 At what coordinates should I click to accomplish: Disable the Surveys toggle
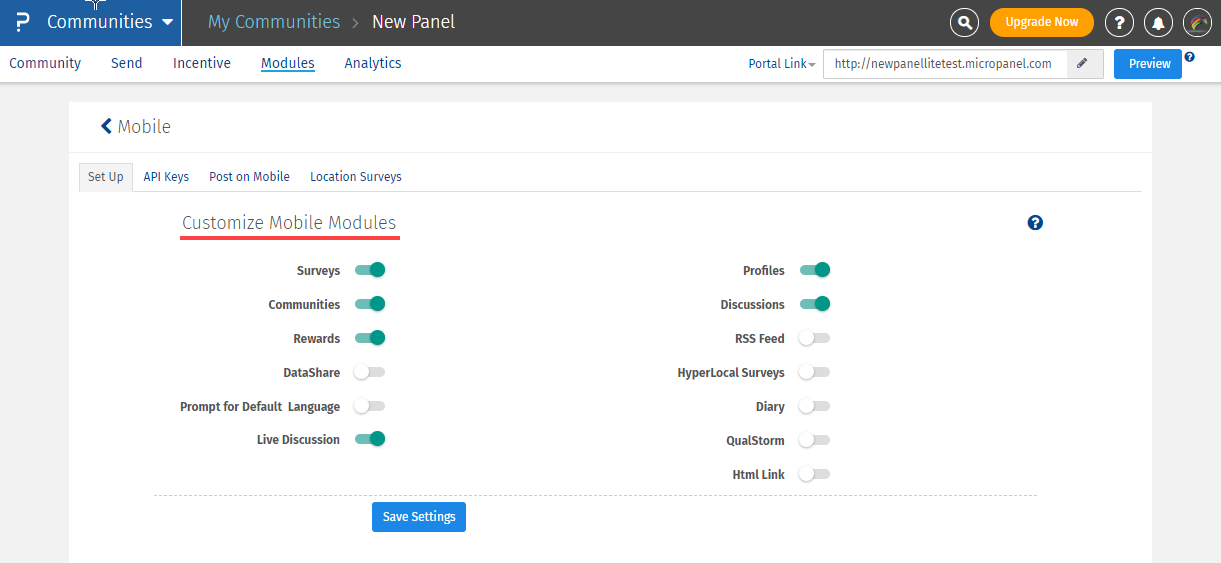pos(370,270)
